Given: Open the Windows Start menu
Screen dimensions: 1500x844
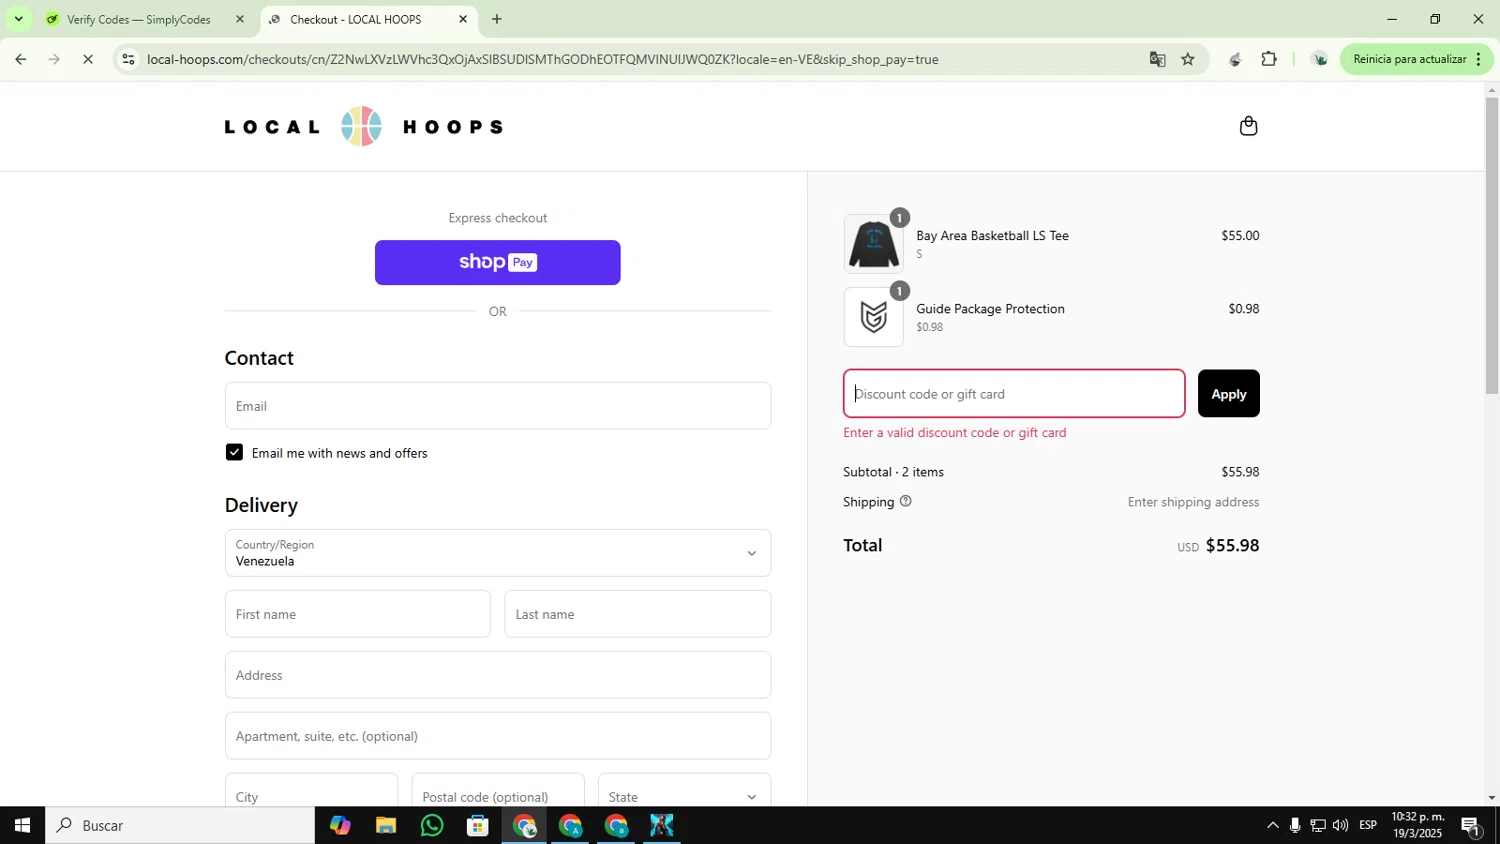Looking at the screenshot, I should pos(22,826).
